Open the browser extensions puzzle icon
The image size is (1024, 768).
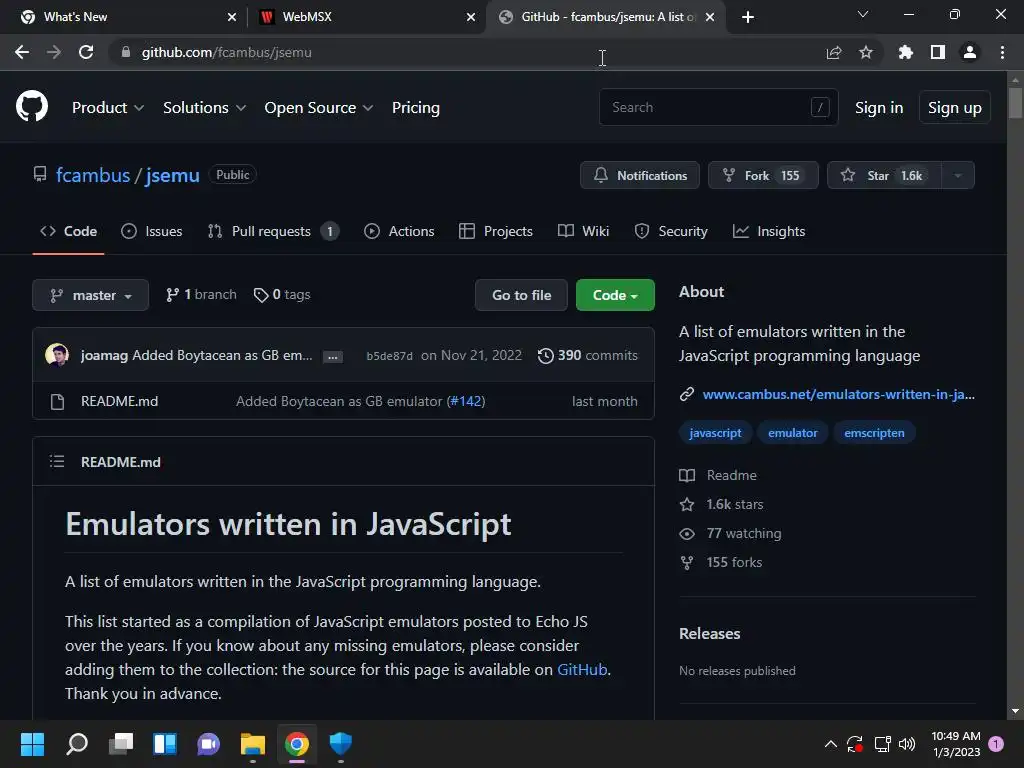click(x=905, y=52)
